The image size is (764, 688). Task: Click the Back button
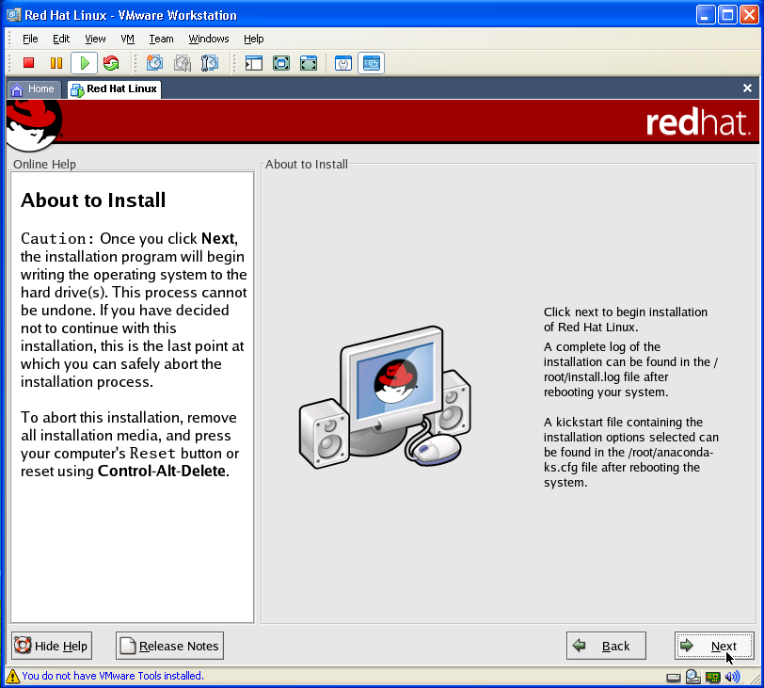(605, 646)
